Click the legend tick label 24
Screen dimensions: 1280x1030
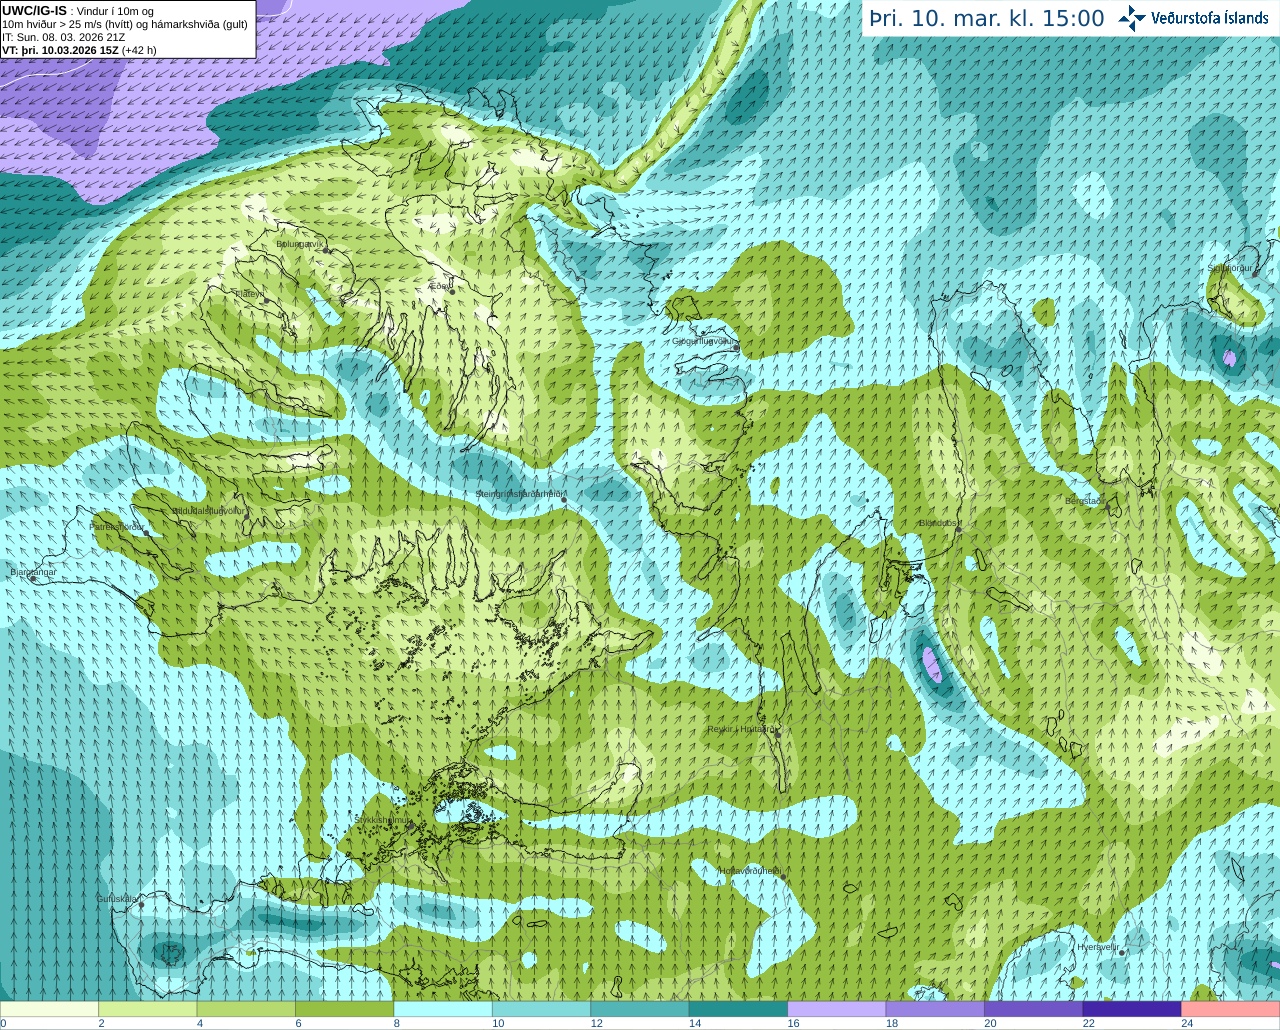(x=1187, y=1023)
